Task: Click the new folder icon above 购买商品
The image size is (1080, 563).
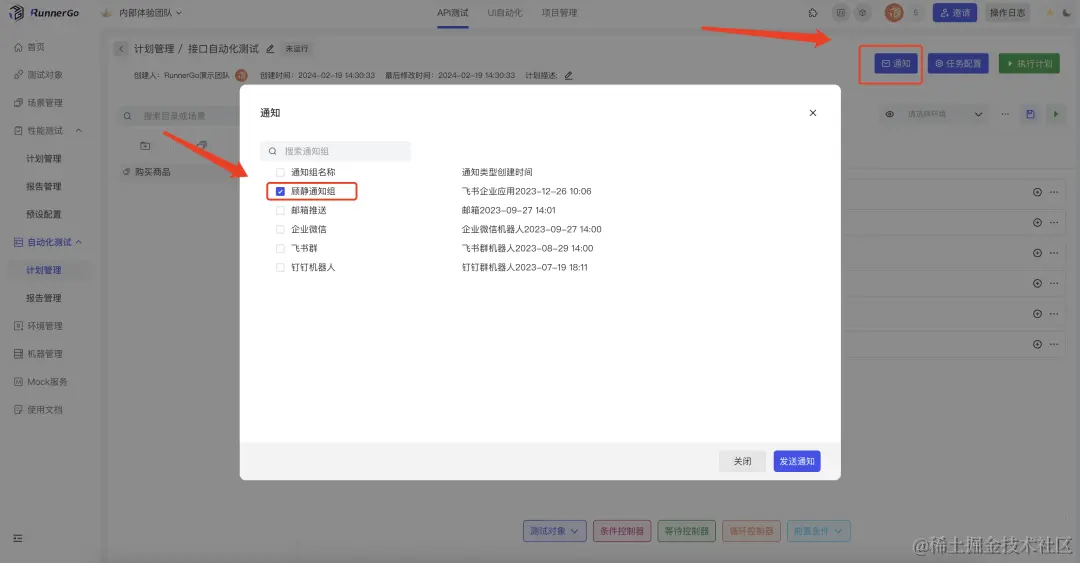Action: tap(145, 145)
